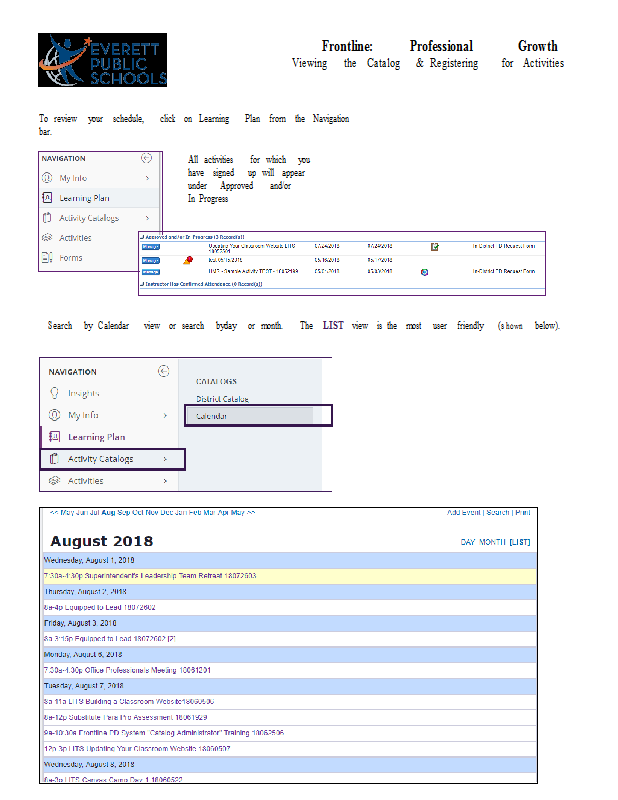Go to previous months with << link
The width and height of the screenshot is (618, 800).
pyautogui.click(x=54, y=512)
